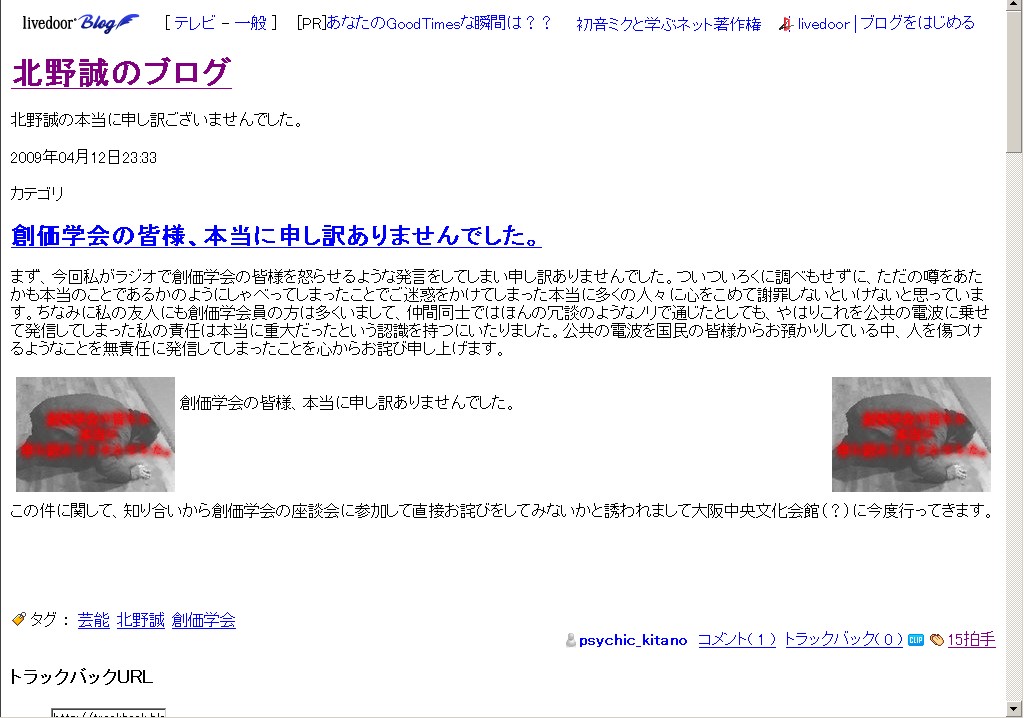Click the livedoor Blog logo
Image resolution: width=1024 pixels, height=718 pixels.
coord(80,24)
